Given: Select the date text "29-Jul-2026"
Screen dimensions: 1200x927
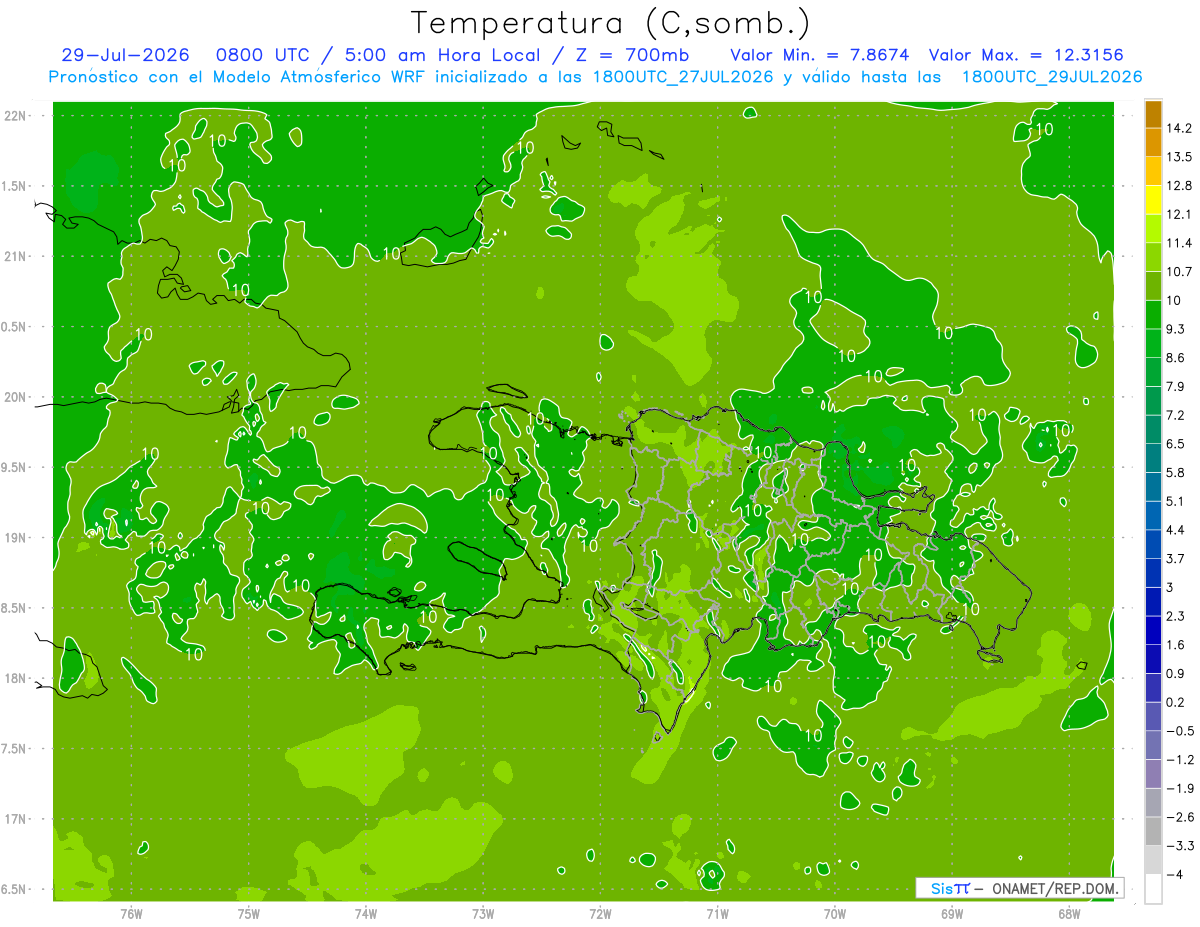Looking at the screenshot, I should [124, 55].
